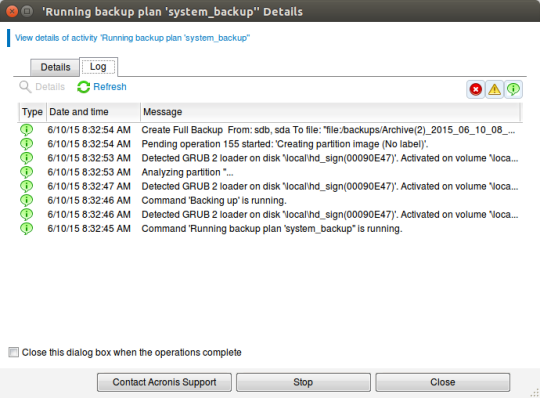Viewport: 540px width, 398px height.
Task: Click the Close button at bottom
Action: tap(443, 382)
